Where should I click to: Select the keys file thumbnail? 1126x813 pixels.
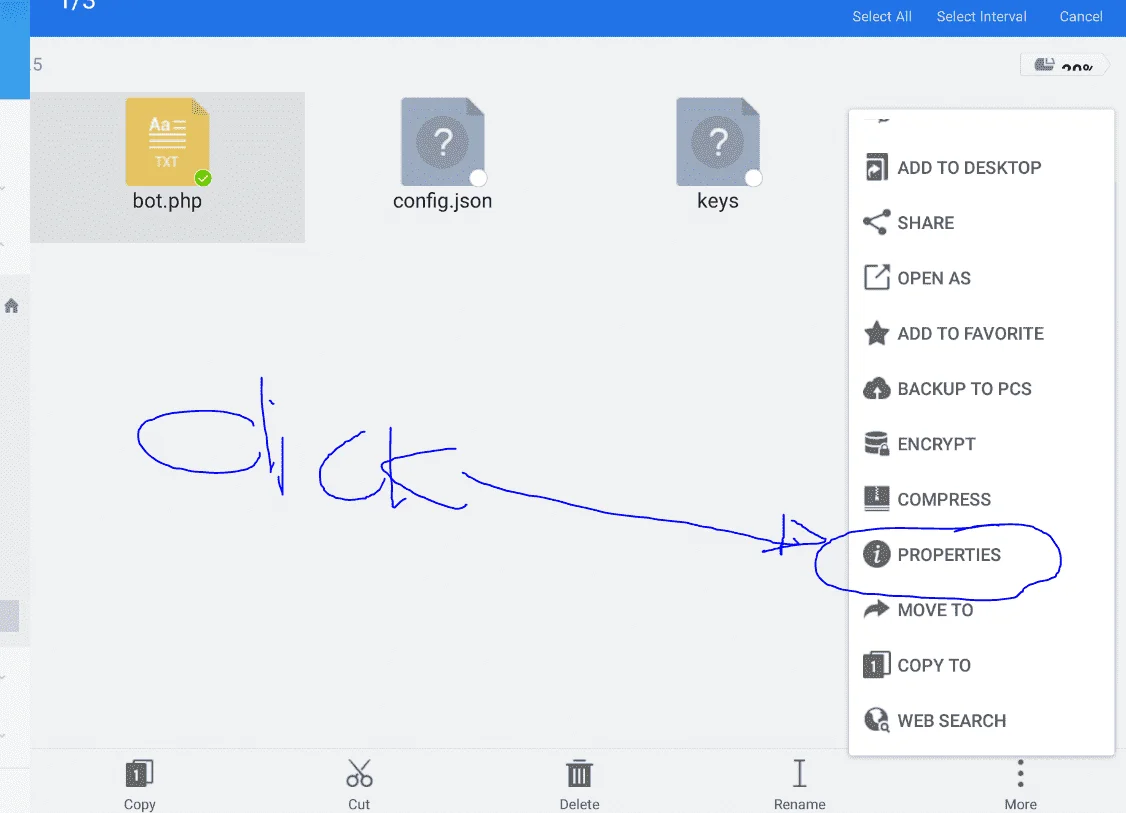(718, 141)
